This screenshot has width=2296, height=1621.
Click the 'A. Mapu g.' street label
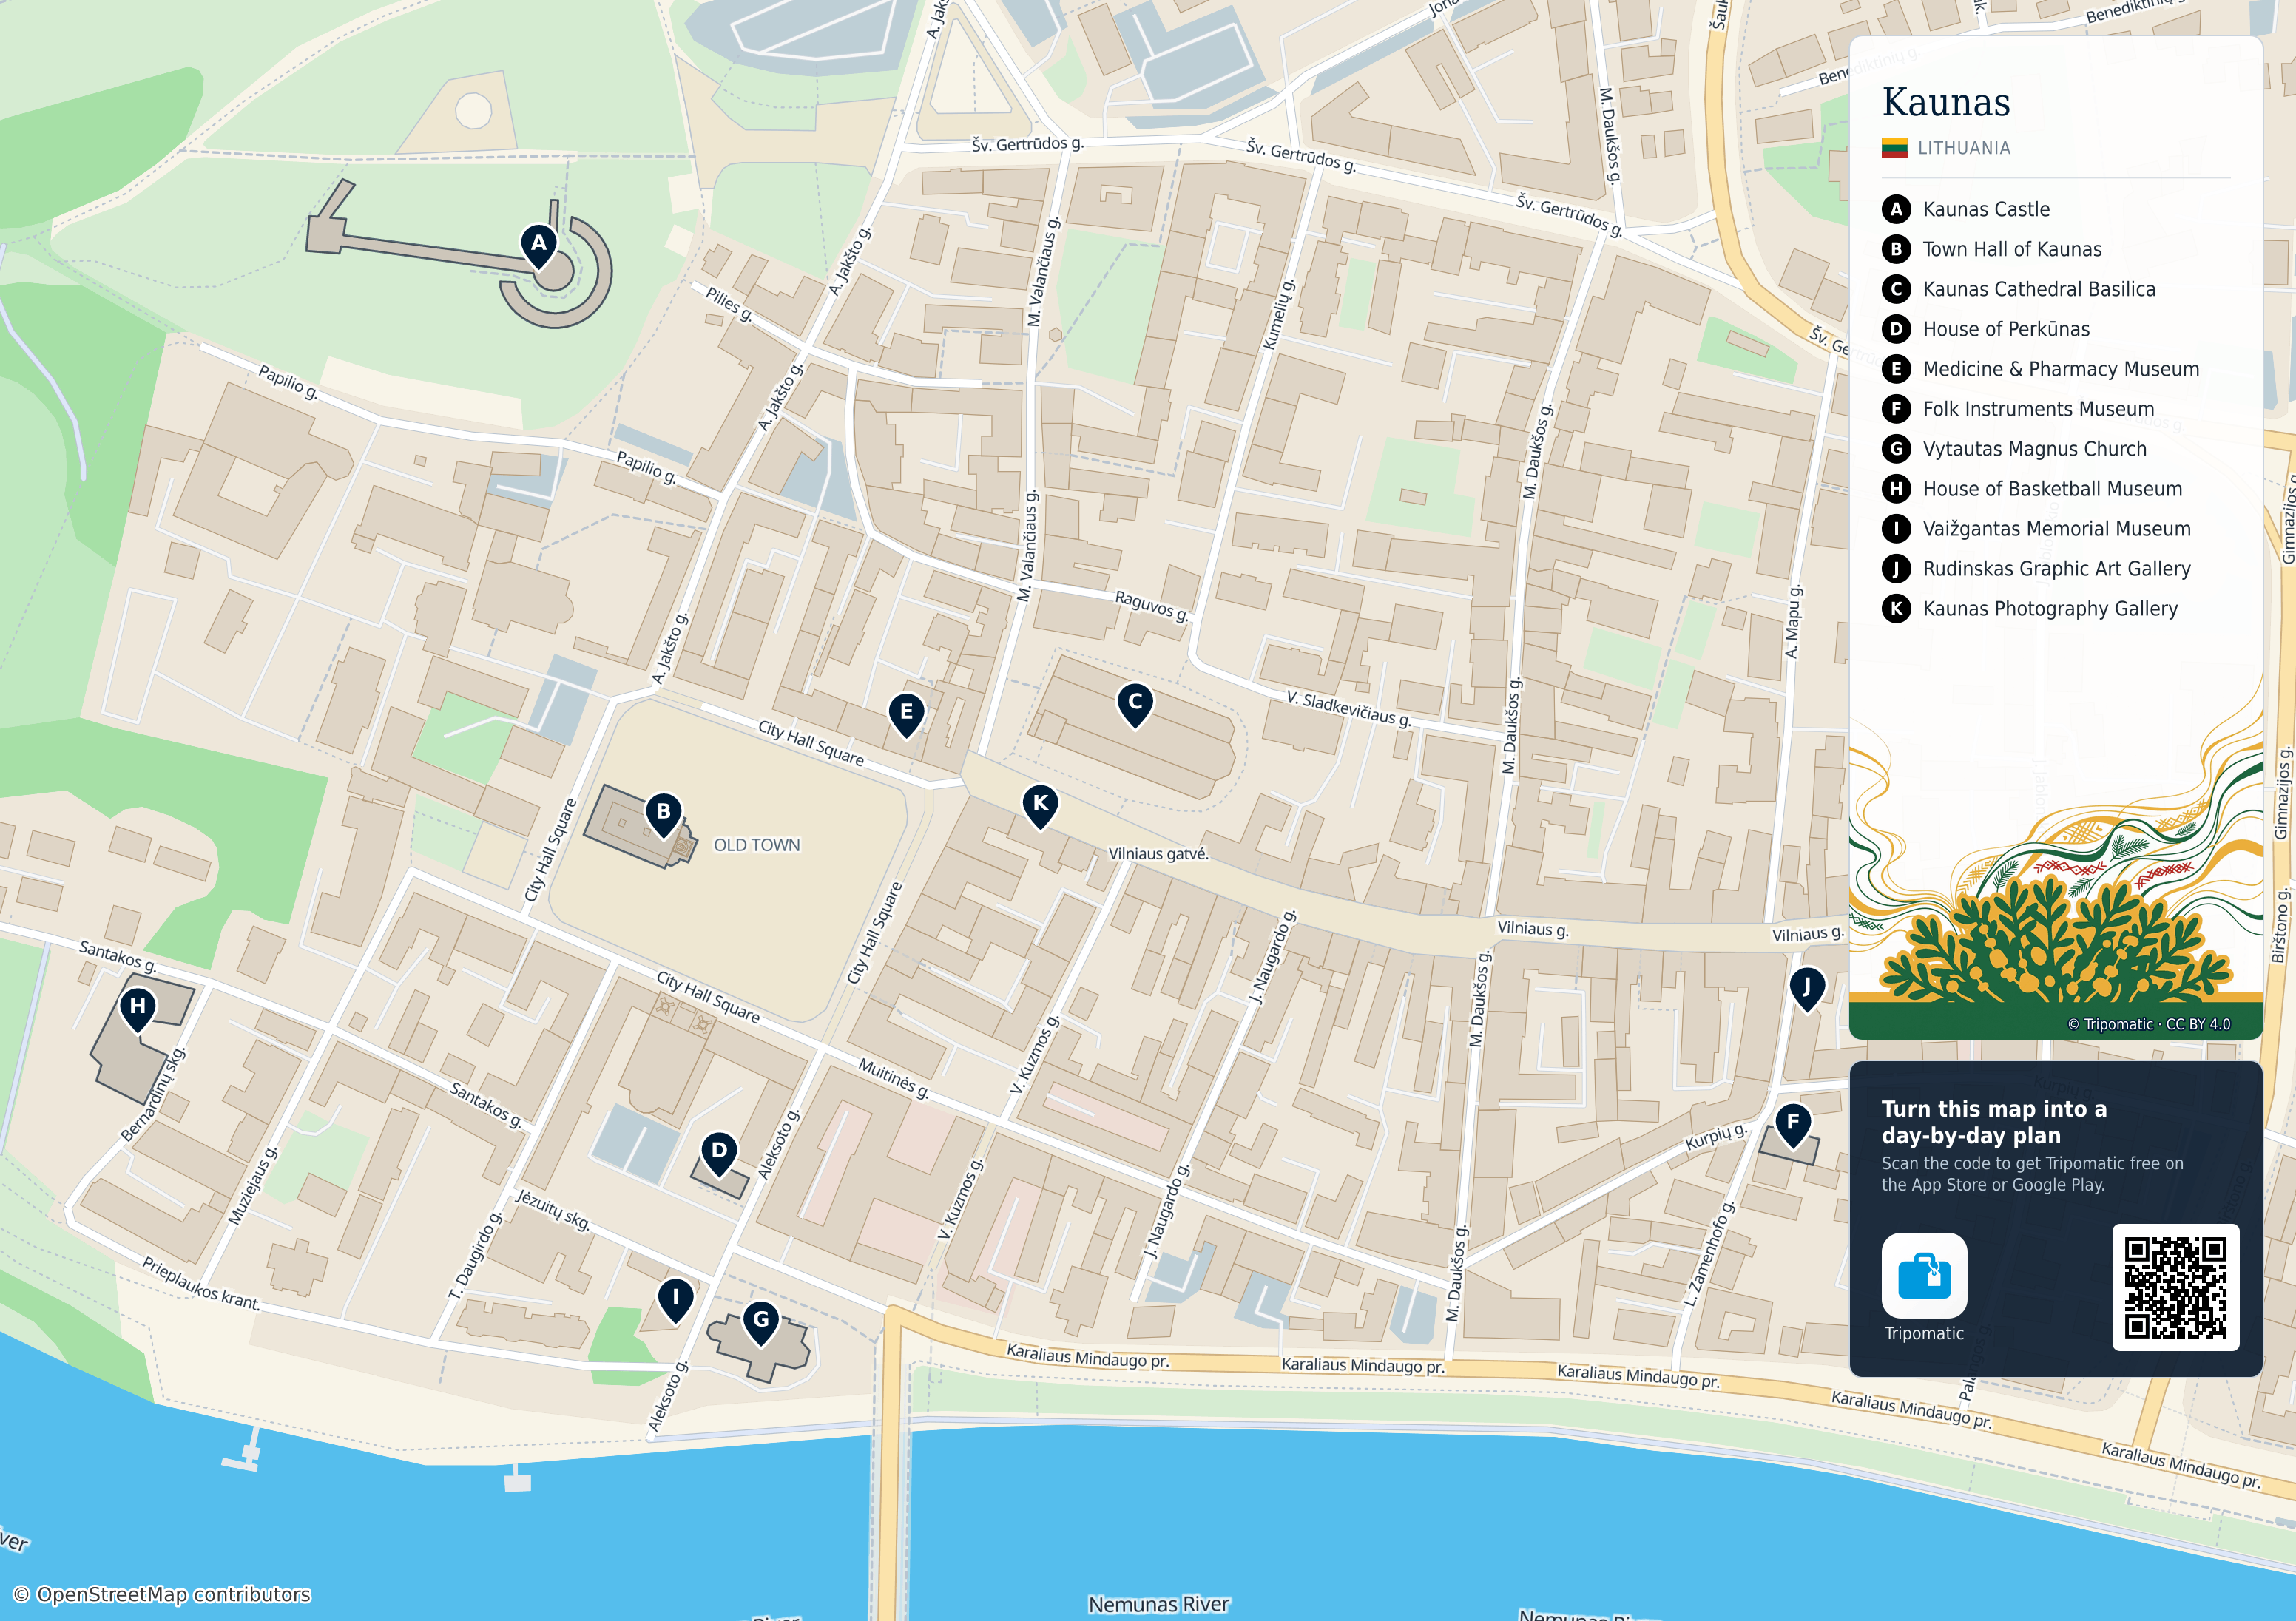[x=1793, y=622]
